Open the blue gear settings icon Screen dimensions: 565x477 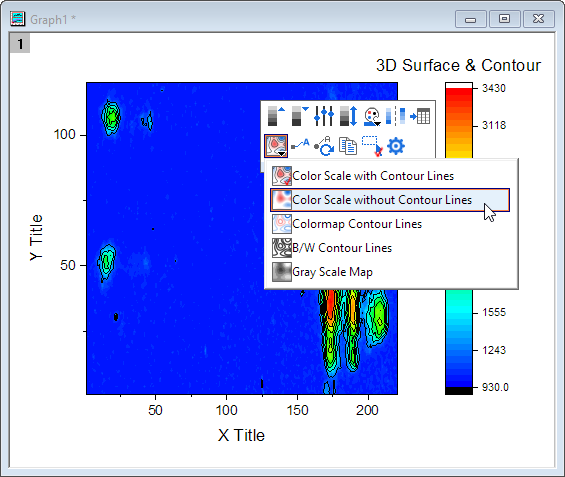coord(396,146)
